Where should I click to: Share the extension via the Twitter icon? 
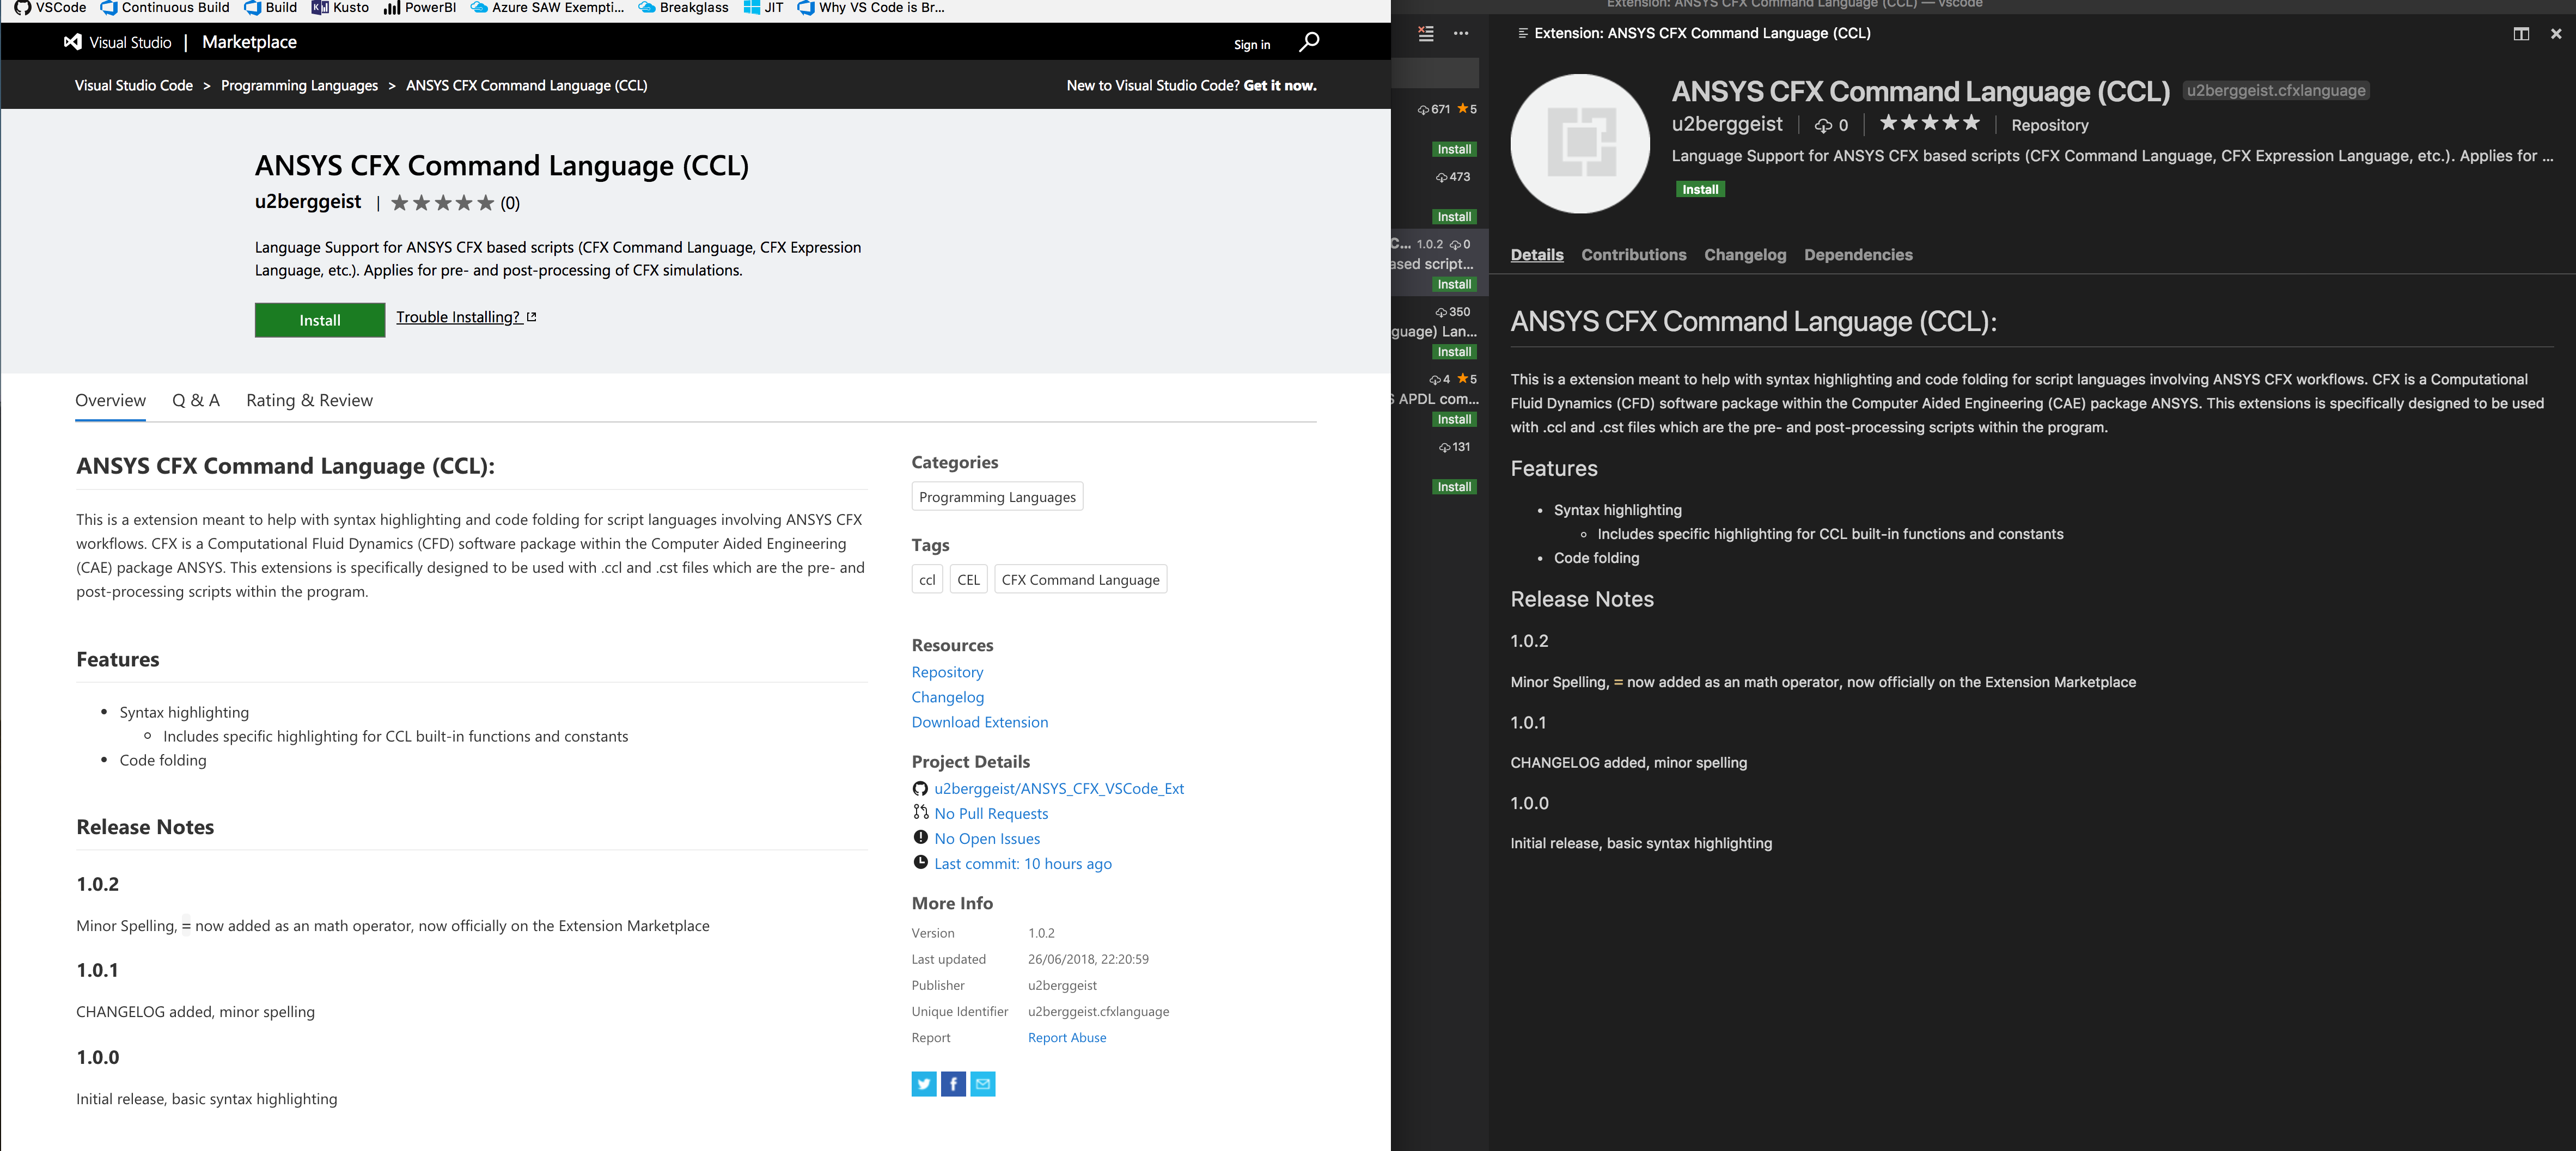tap(923, 1084)
